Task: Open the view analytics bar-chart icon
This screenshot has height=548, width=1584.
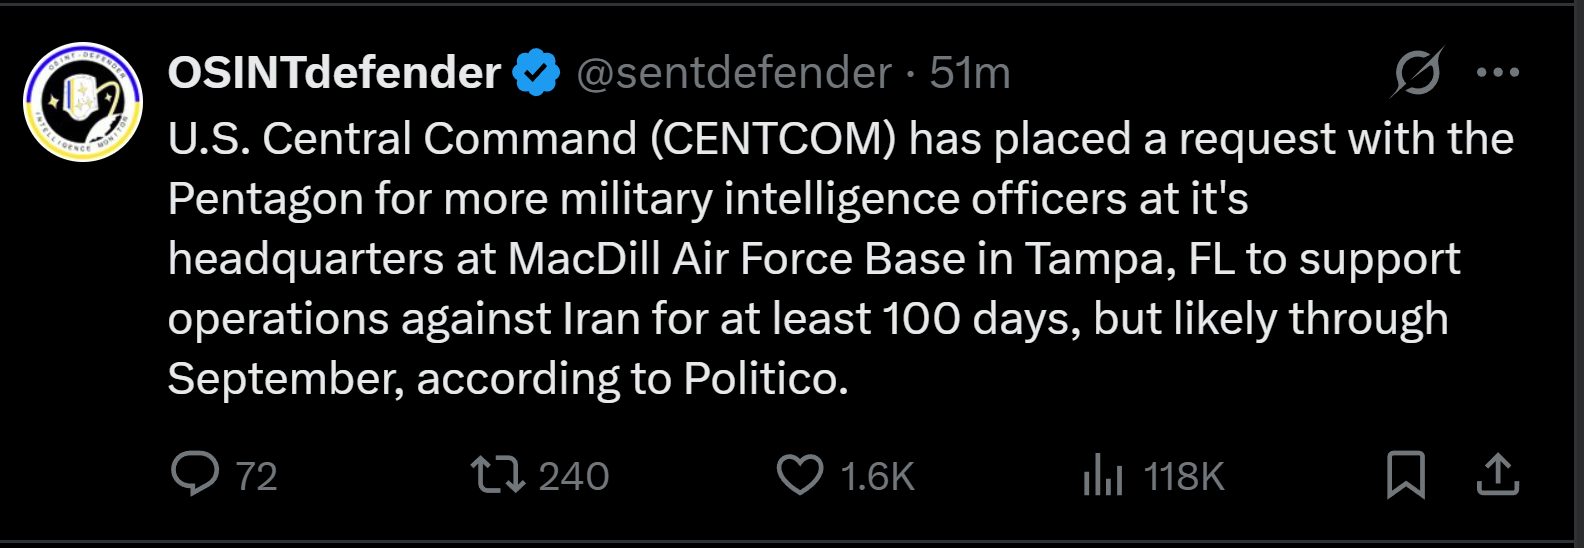Action: [x=1103, y=475]
